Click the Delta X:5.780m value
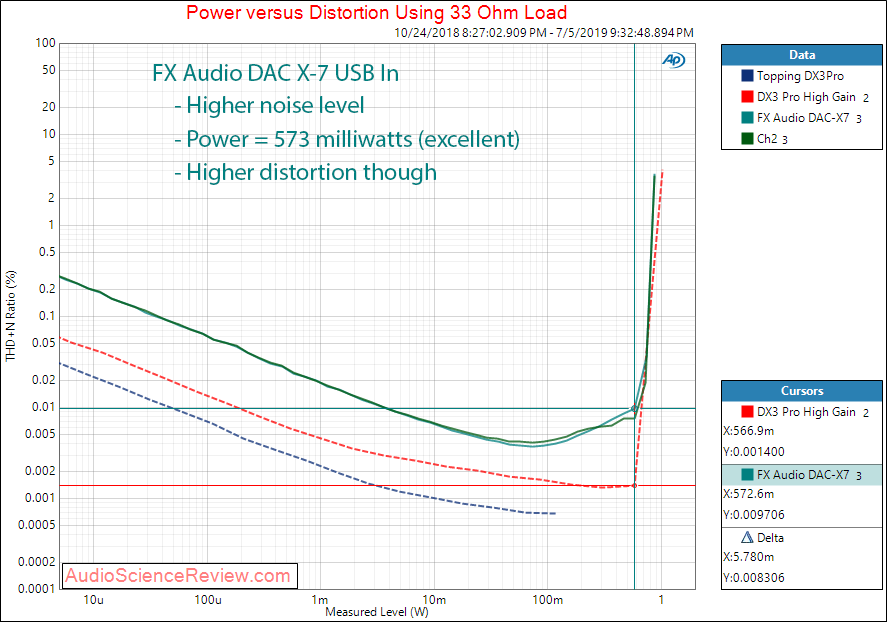The height and width of the screenshot is (622, 887). click(x=748, y=557)
